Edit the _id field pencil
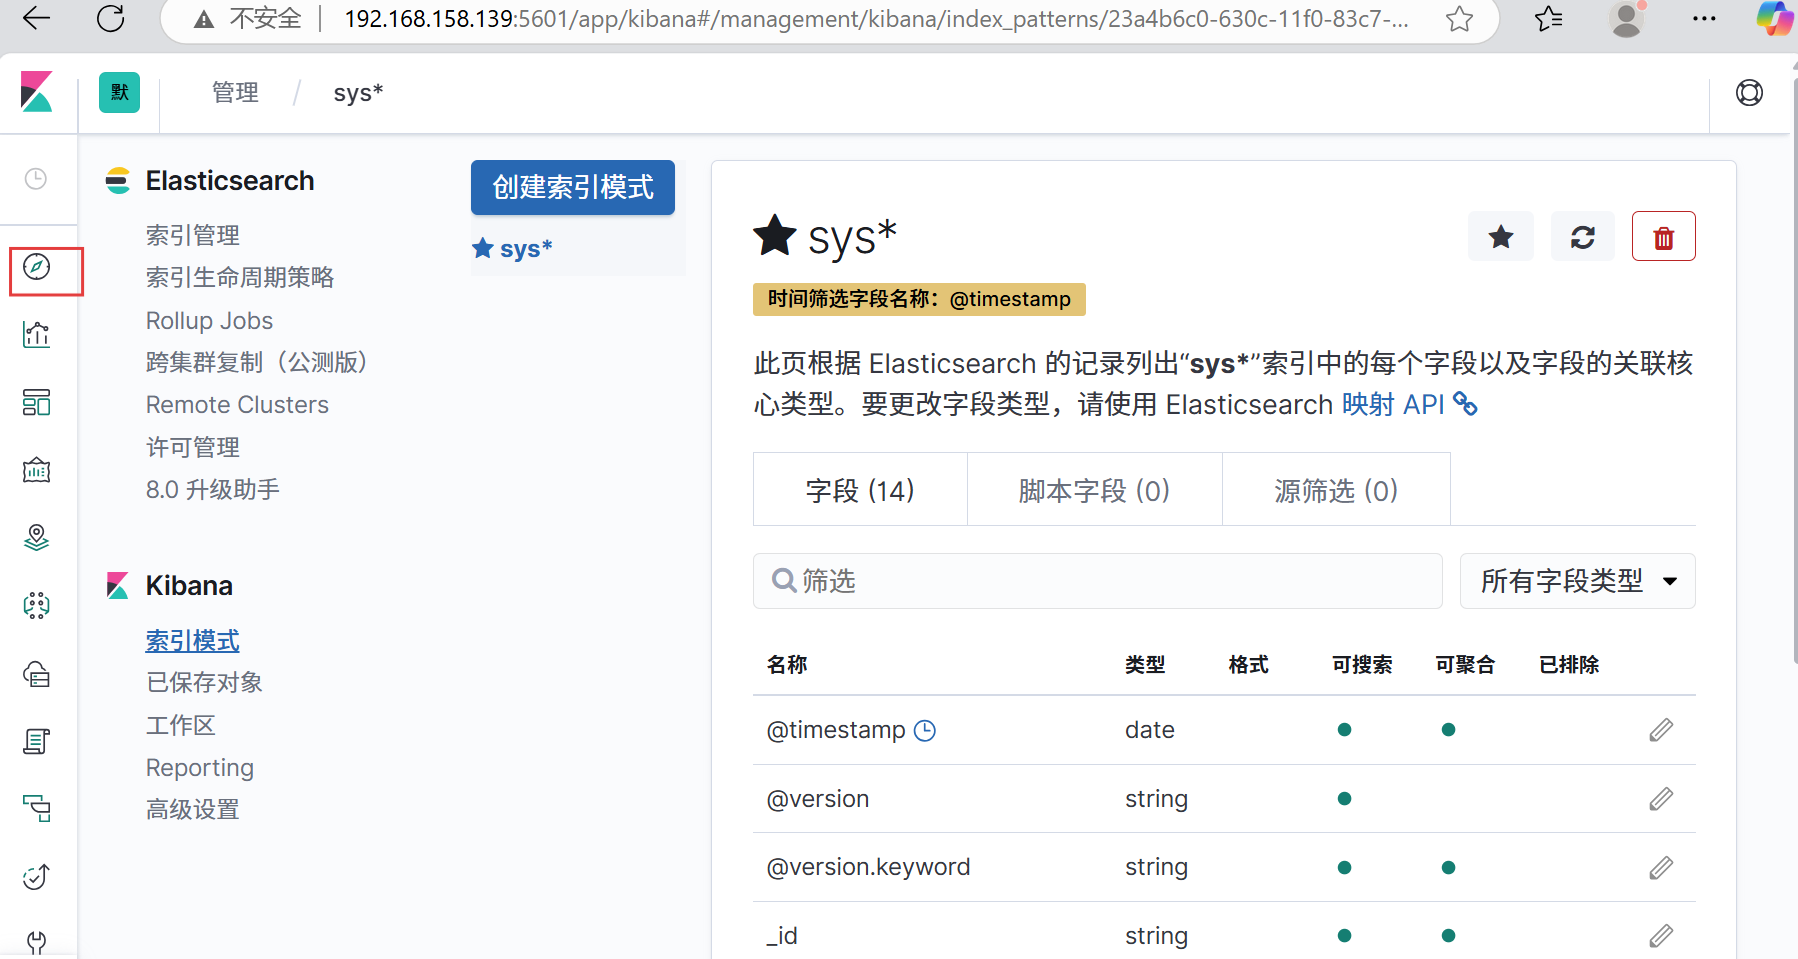 tap(1661, 936)
